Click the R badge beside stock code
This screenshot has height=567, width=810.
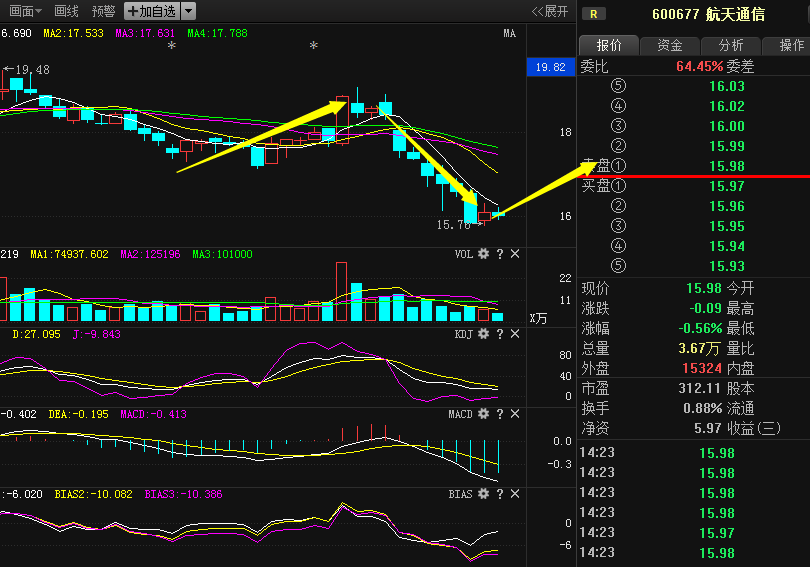pyautogui.click(x=594, y=14)
